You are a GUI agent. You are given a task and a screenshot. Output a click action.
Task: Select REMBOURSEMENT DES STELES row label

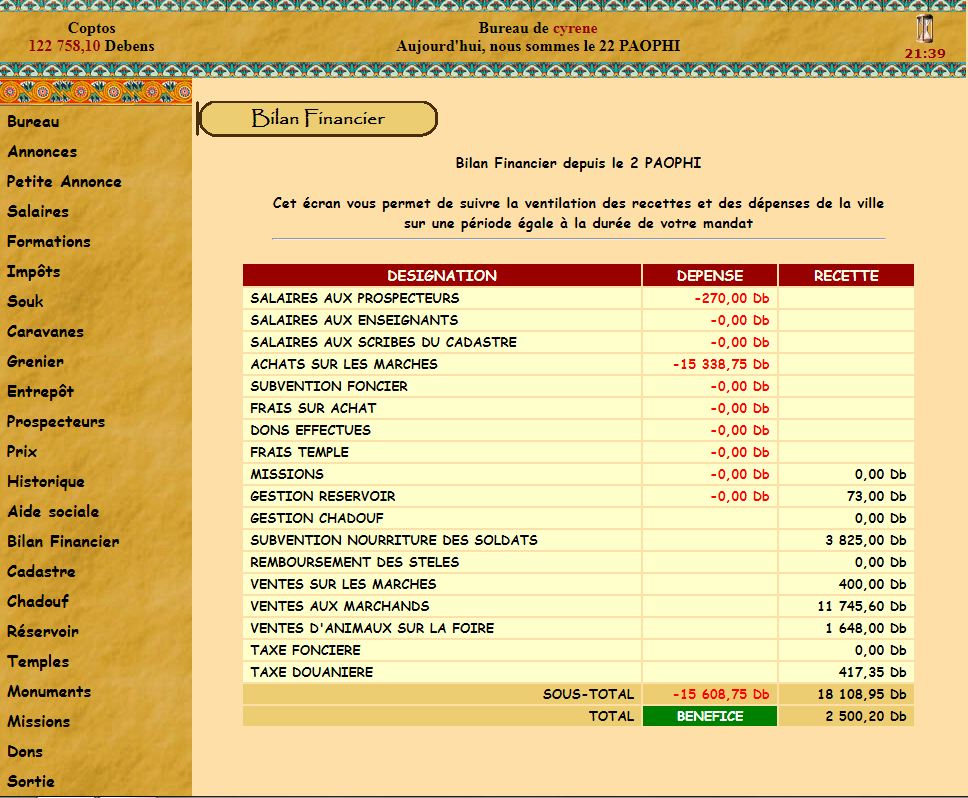pos(354,562)
